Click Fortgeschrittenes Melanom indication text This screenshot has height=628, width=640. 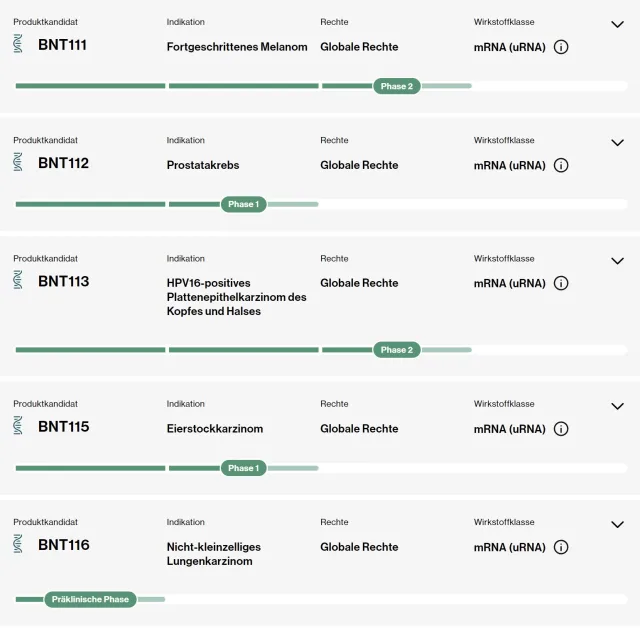point(237,47)
